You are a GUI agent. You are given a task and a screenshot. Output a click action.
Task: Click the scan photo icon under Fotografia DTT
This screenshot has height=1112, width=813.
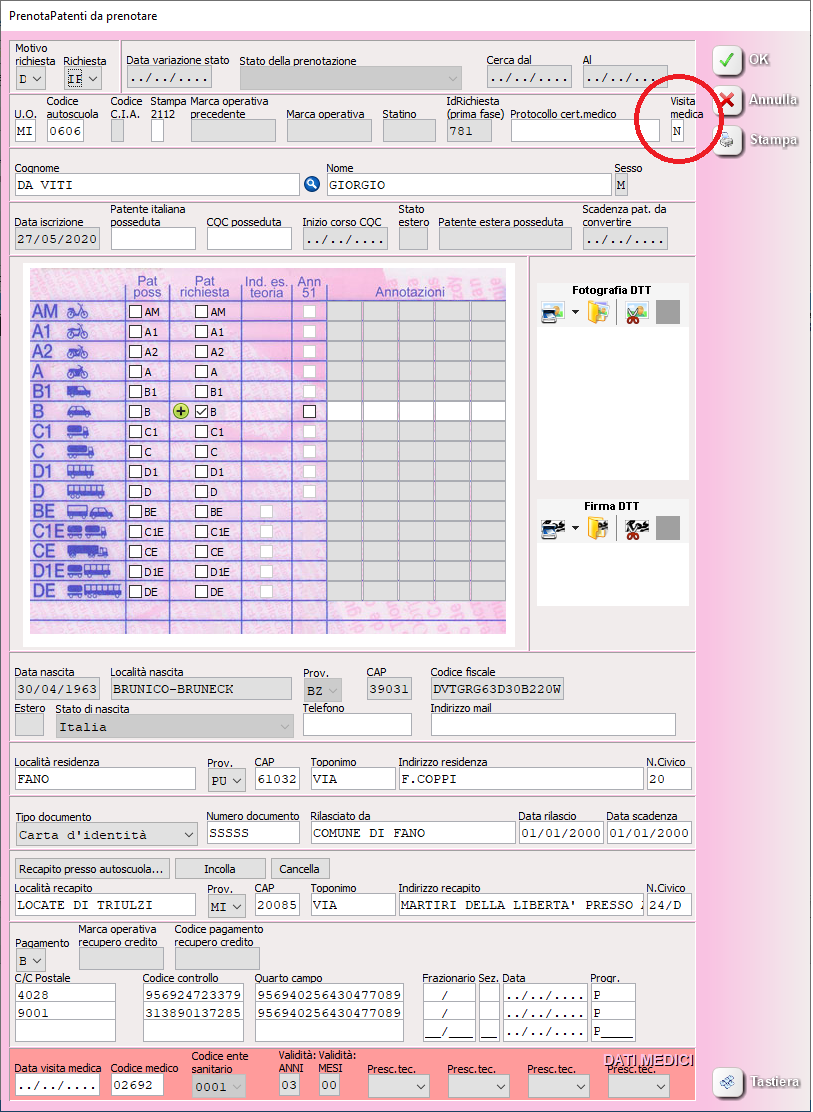[x=552, y=313]
